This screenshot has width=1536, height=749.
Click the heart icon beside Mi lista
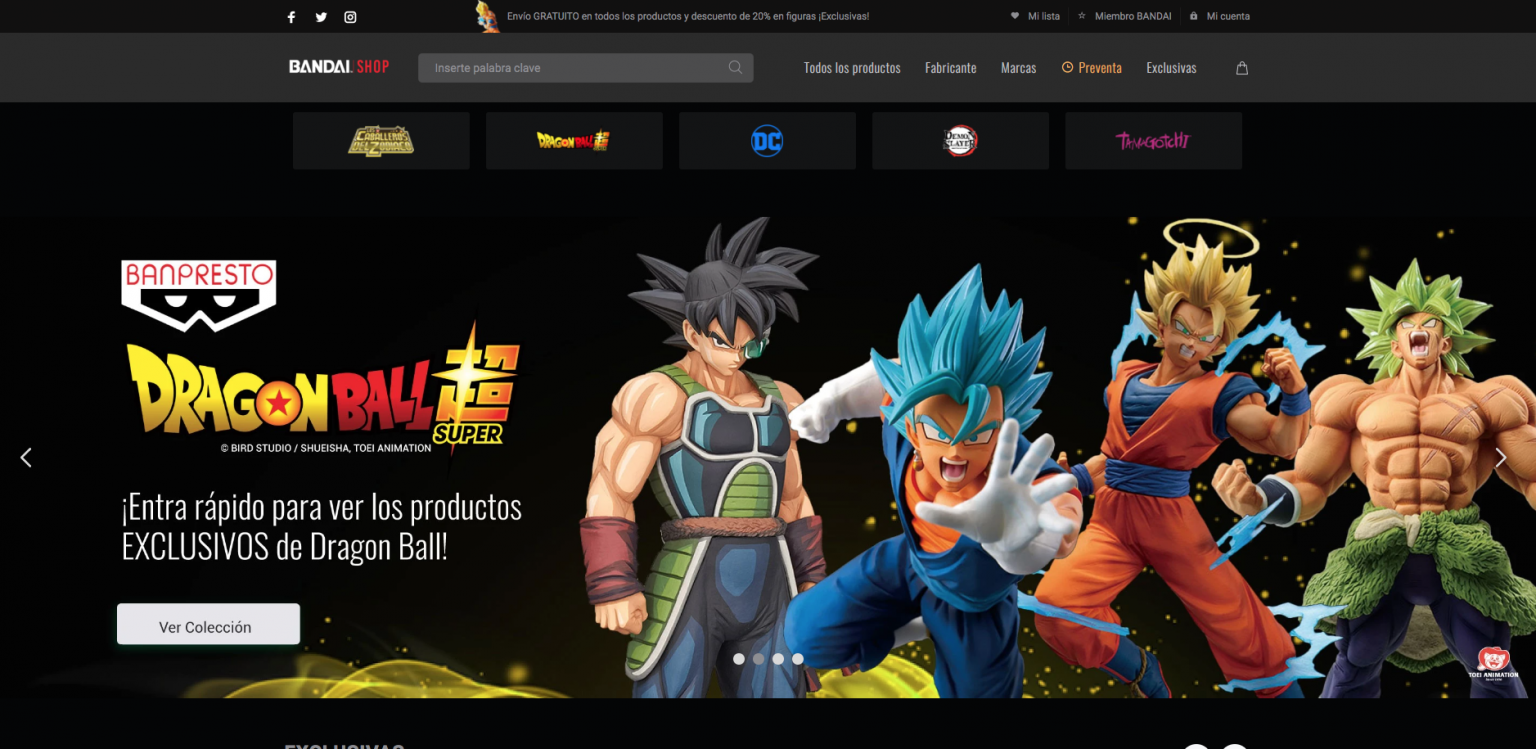tap(1015, 16)
